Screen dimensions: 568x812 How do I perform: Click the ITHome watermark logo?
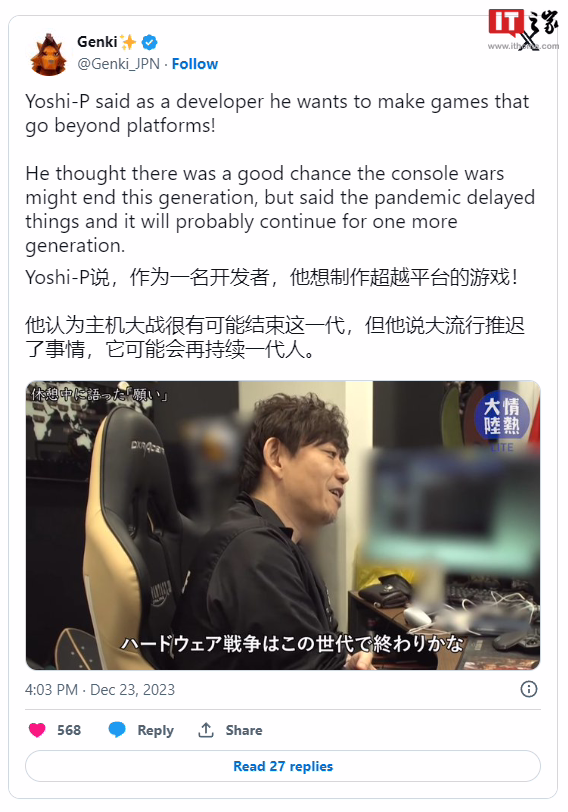[x=523, y=29]
